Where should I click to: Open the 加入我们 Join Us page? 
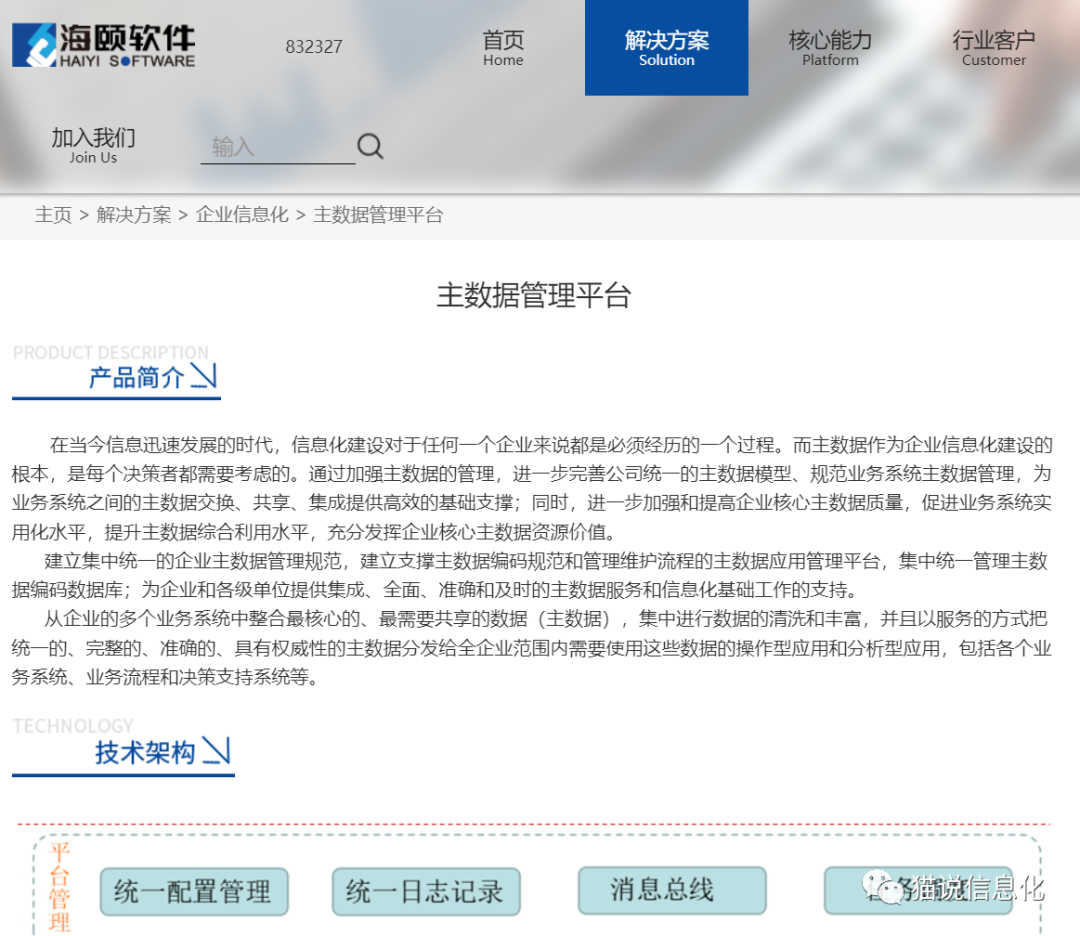click(93, 145)
